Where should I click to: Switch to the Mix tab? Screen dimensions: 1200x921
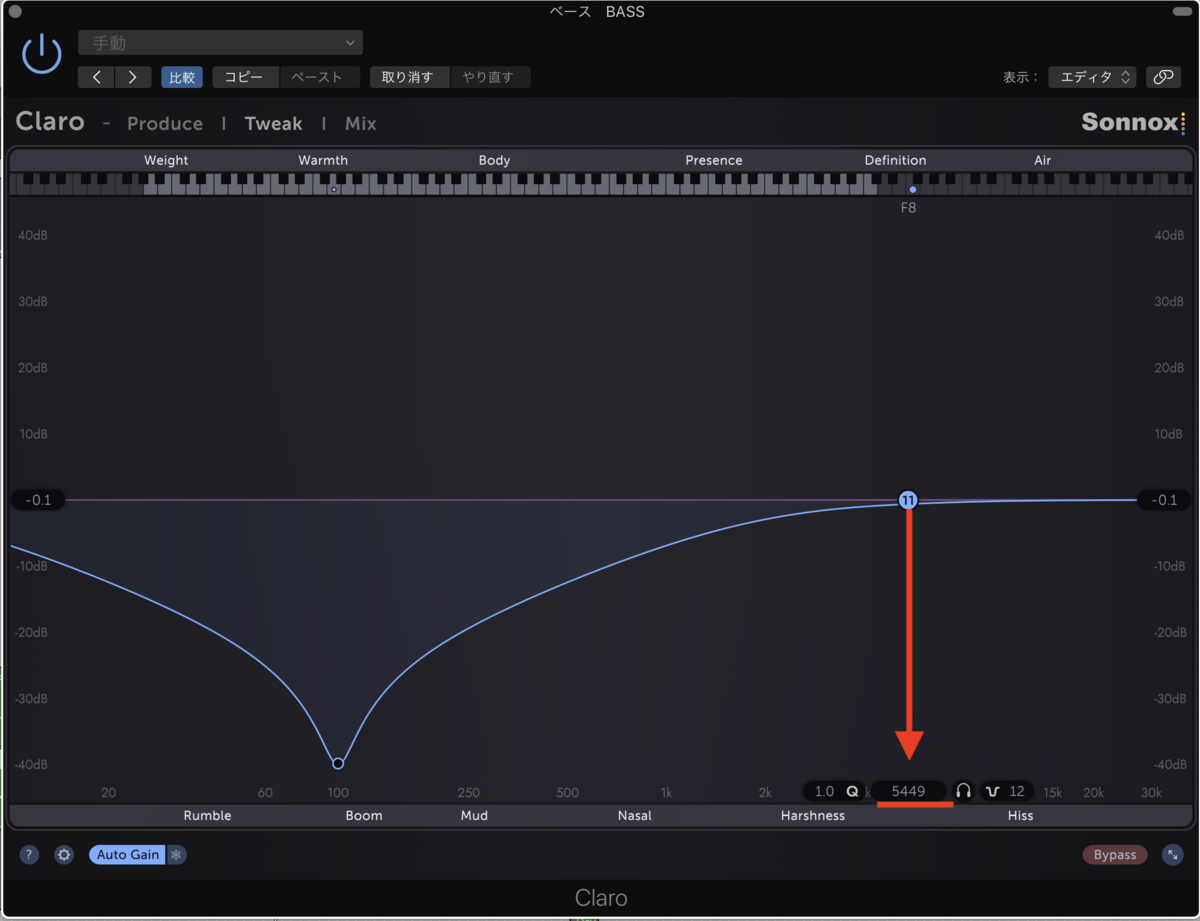point(360,123)
